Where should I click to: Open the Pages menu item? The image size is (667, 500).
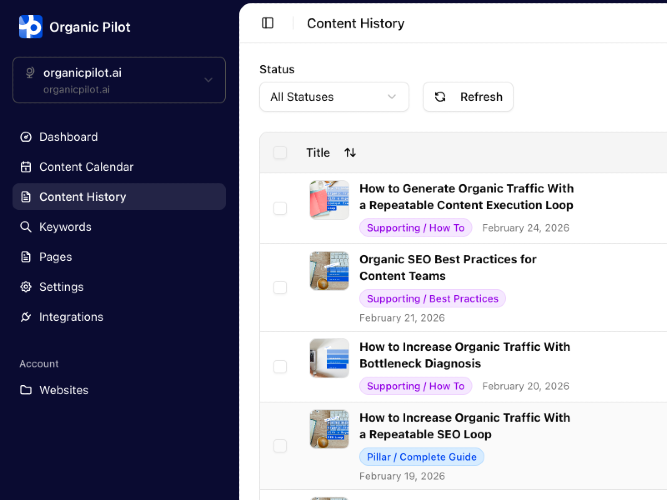pos(56,257)
